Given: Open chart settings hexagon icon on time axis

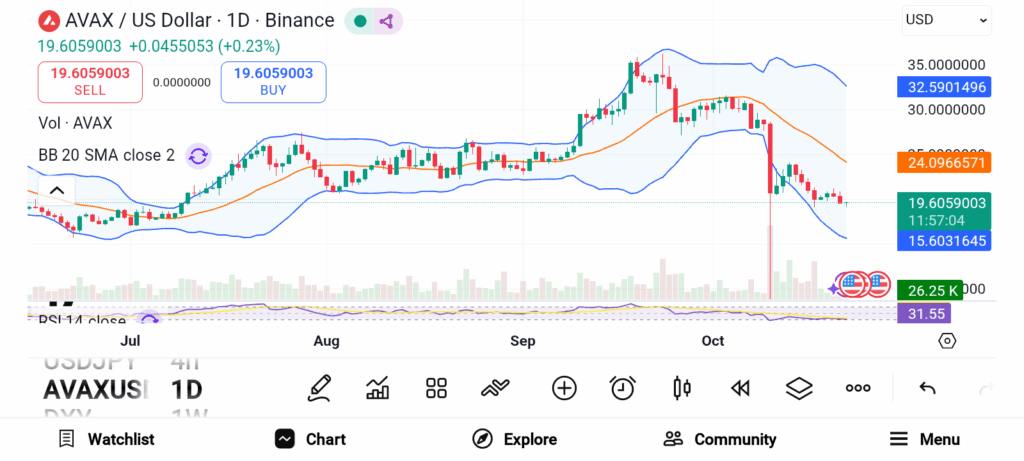Looking at the screenshot, I should (947, 341).
